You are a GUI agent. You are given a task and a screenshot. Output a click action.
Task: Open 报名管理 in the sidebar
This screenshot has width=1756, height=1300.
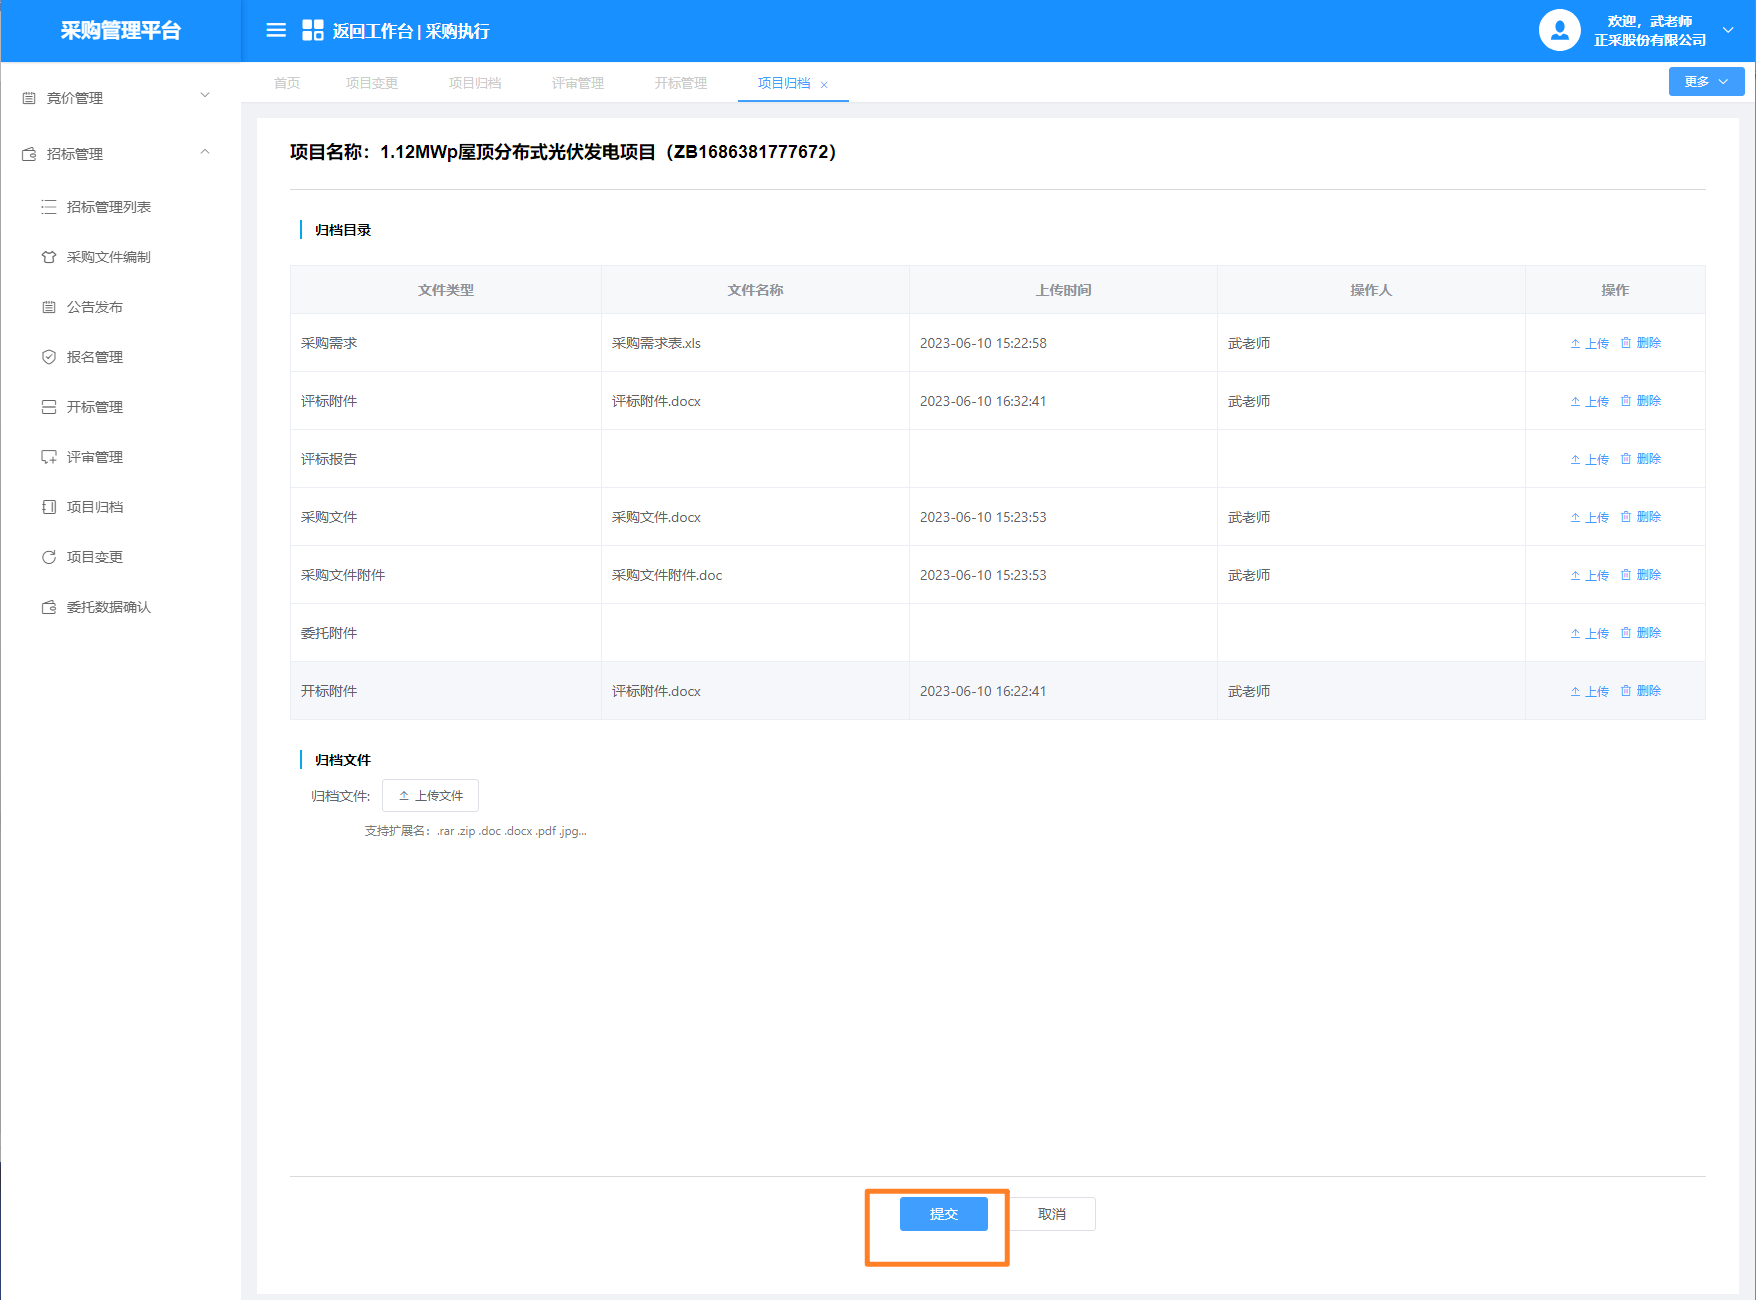(95, 357)
